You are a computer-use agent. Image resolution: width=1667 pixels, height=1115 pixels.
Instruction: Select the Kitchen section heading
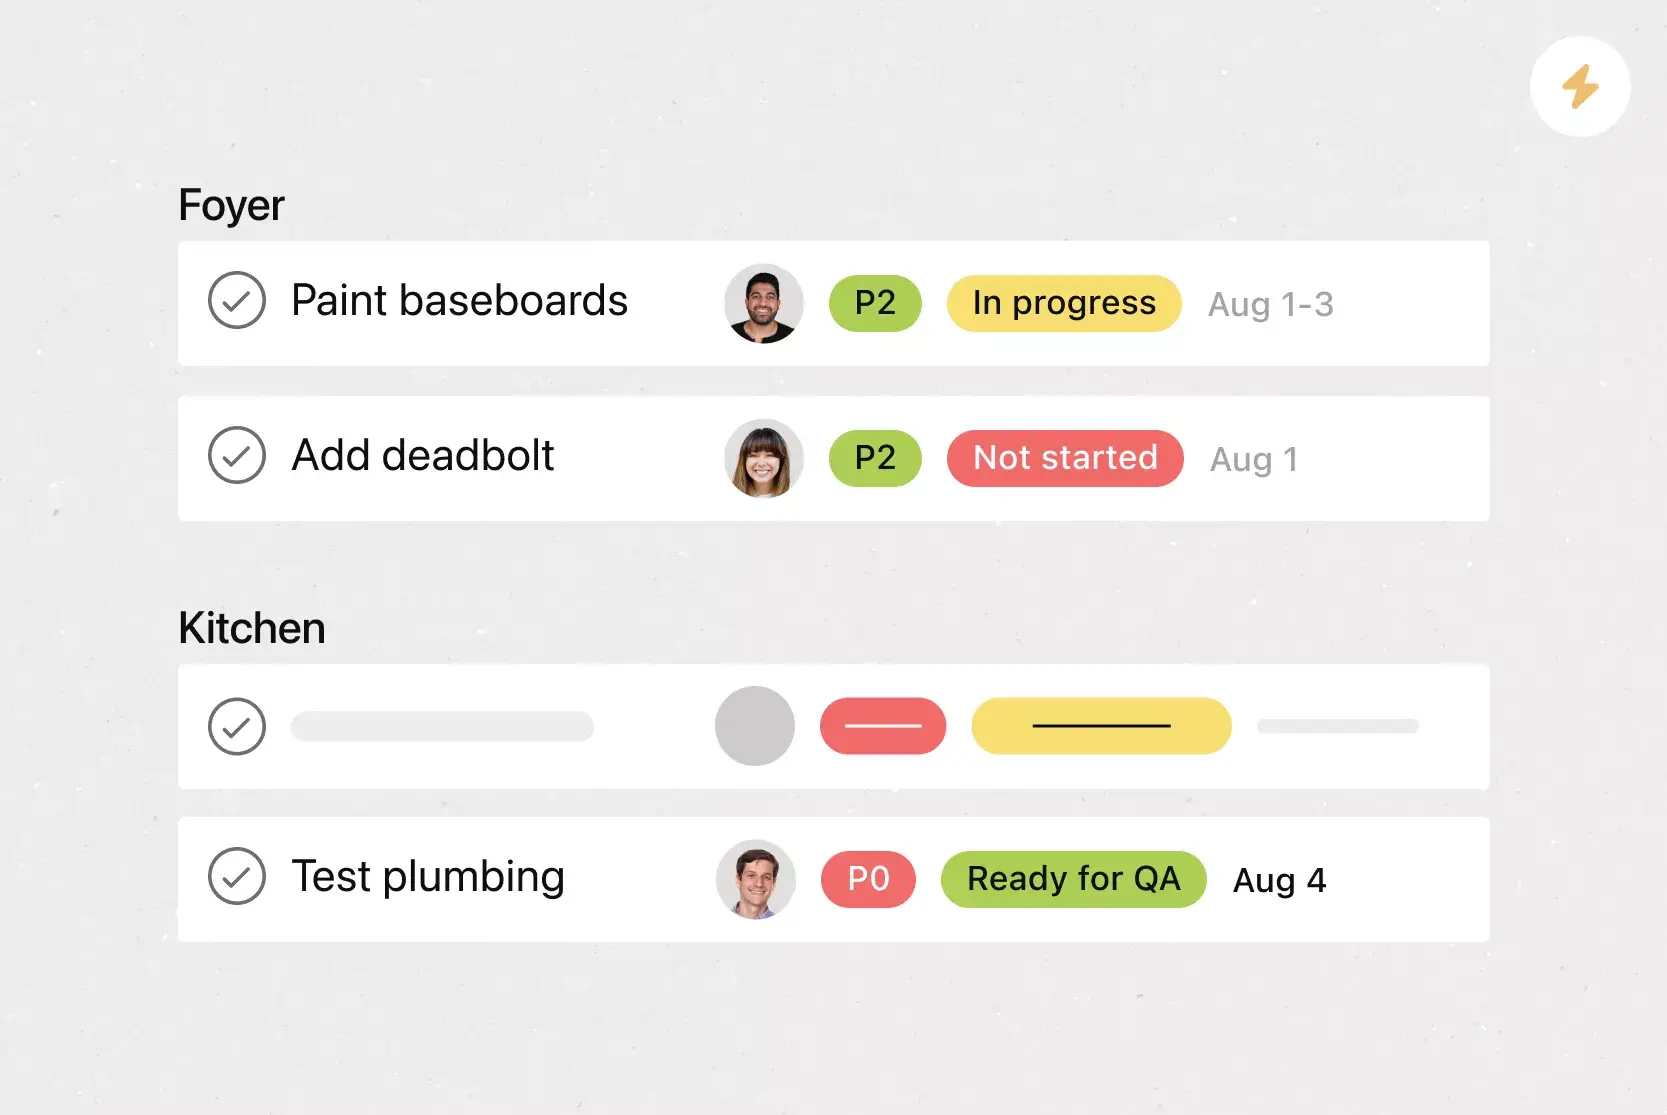pyautogui.click(x=252, y=628)
